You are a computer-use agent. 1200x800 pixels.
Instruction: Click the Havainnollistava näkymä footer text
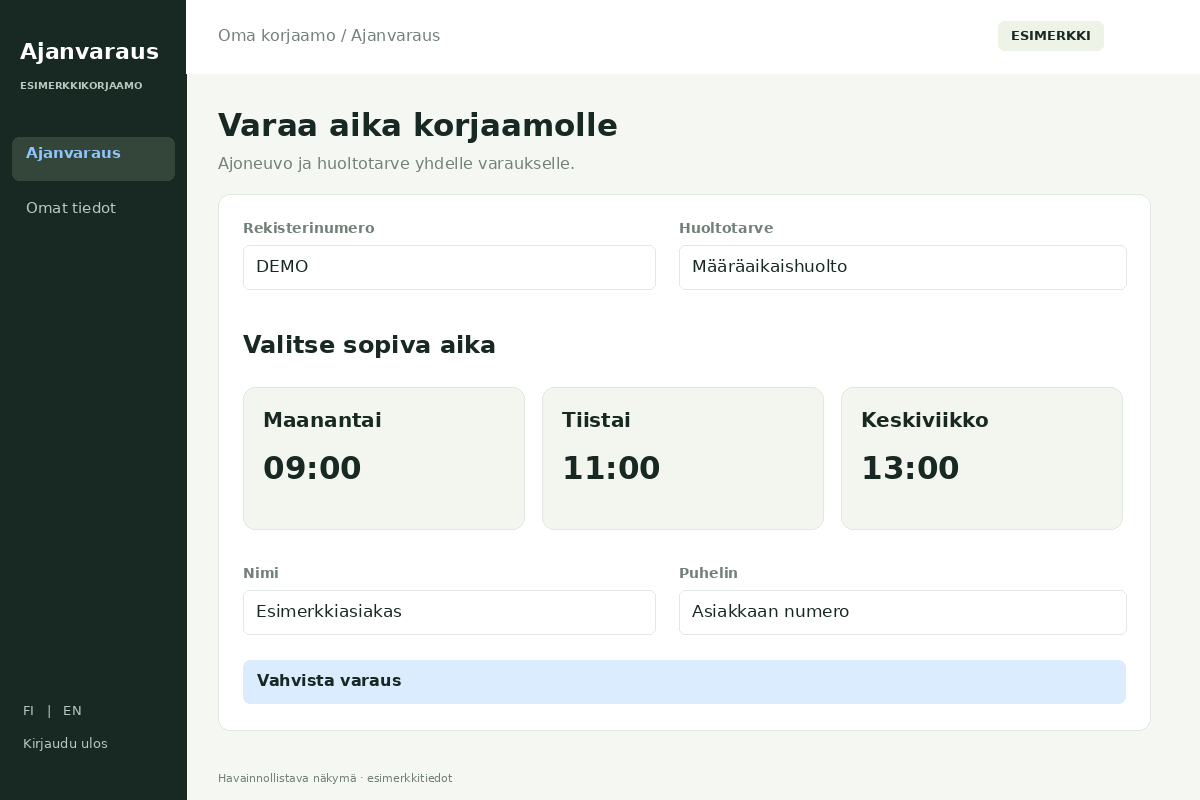335,778
